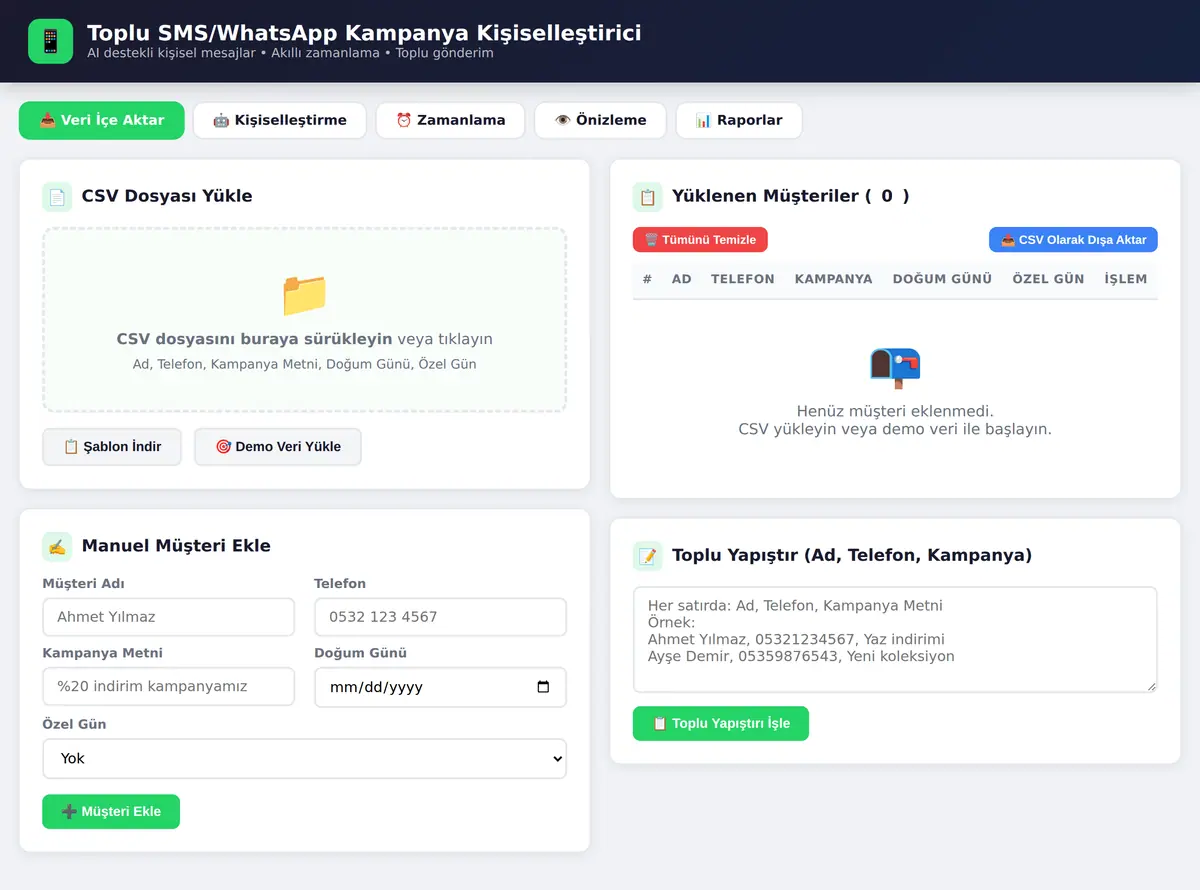1200x890 pixels.
Task: Click the CSV Dosyası Yükle document icon
Action: tap(57, 197)
